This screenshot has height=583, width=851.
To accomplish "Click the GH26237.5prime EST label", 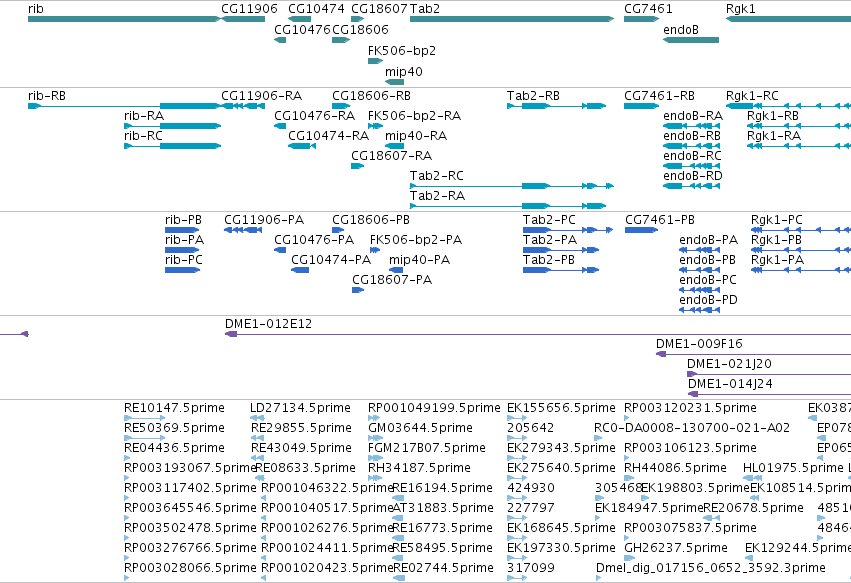I will coord(676,548).
